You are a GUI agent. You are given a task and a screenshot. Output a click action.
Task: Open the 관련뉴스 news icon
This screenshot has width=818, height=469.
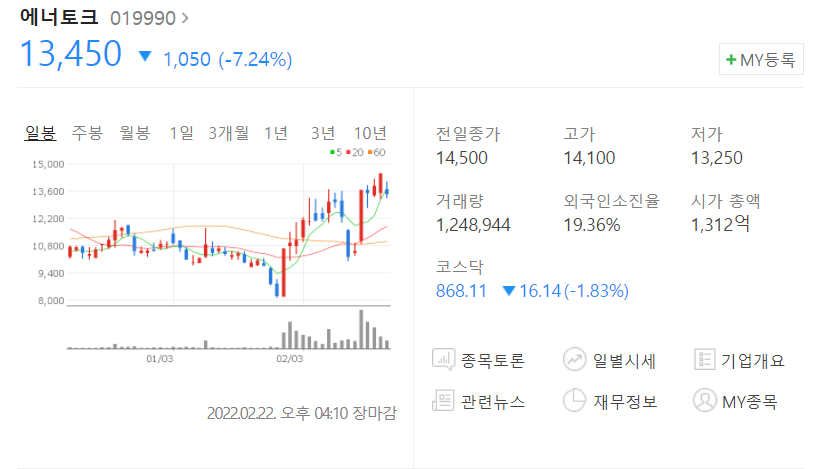[443, 401]
